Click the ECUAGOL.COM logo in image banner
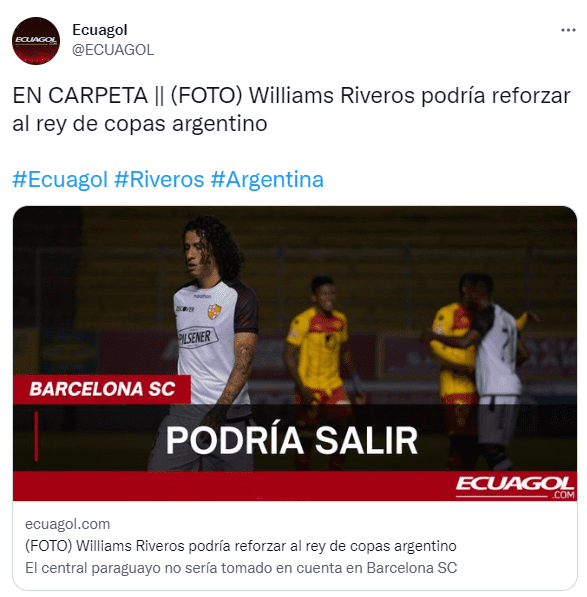Viewport: 587px width, 597px height. point(515,487)
